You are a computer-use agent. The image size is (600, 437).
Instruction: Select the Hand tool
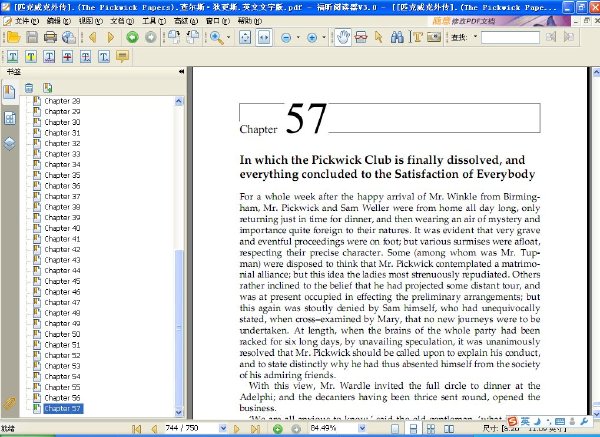coord(343,37)
